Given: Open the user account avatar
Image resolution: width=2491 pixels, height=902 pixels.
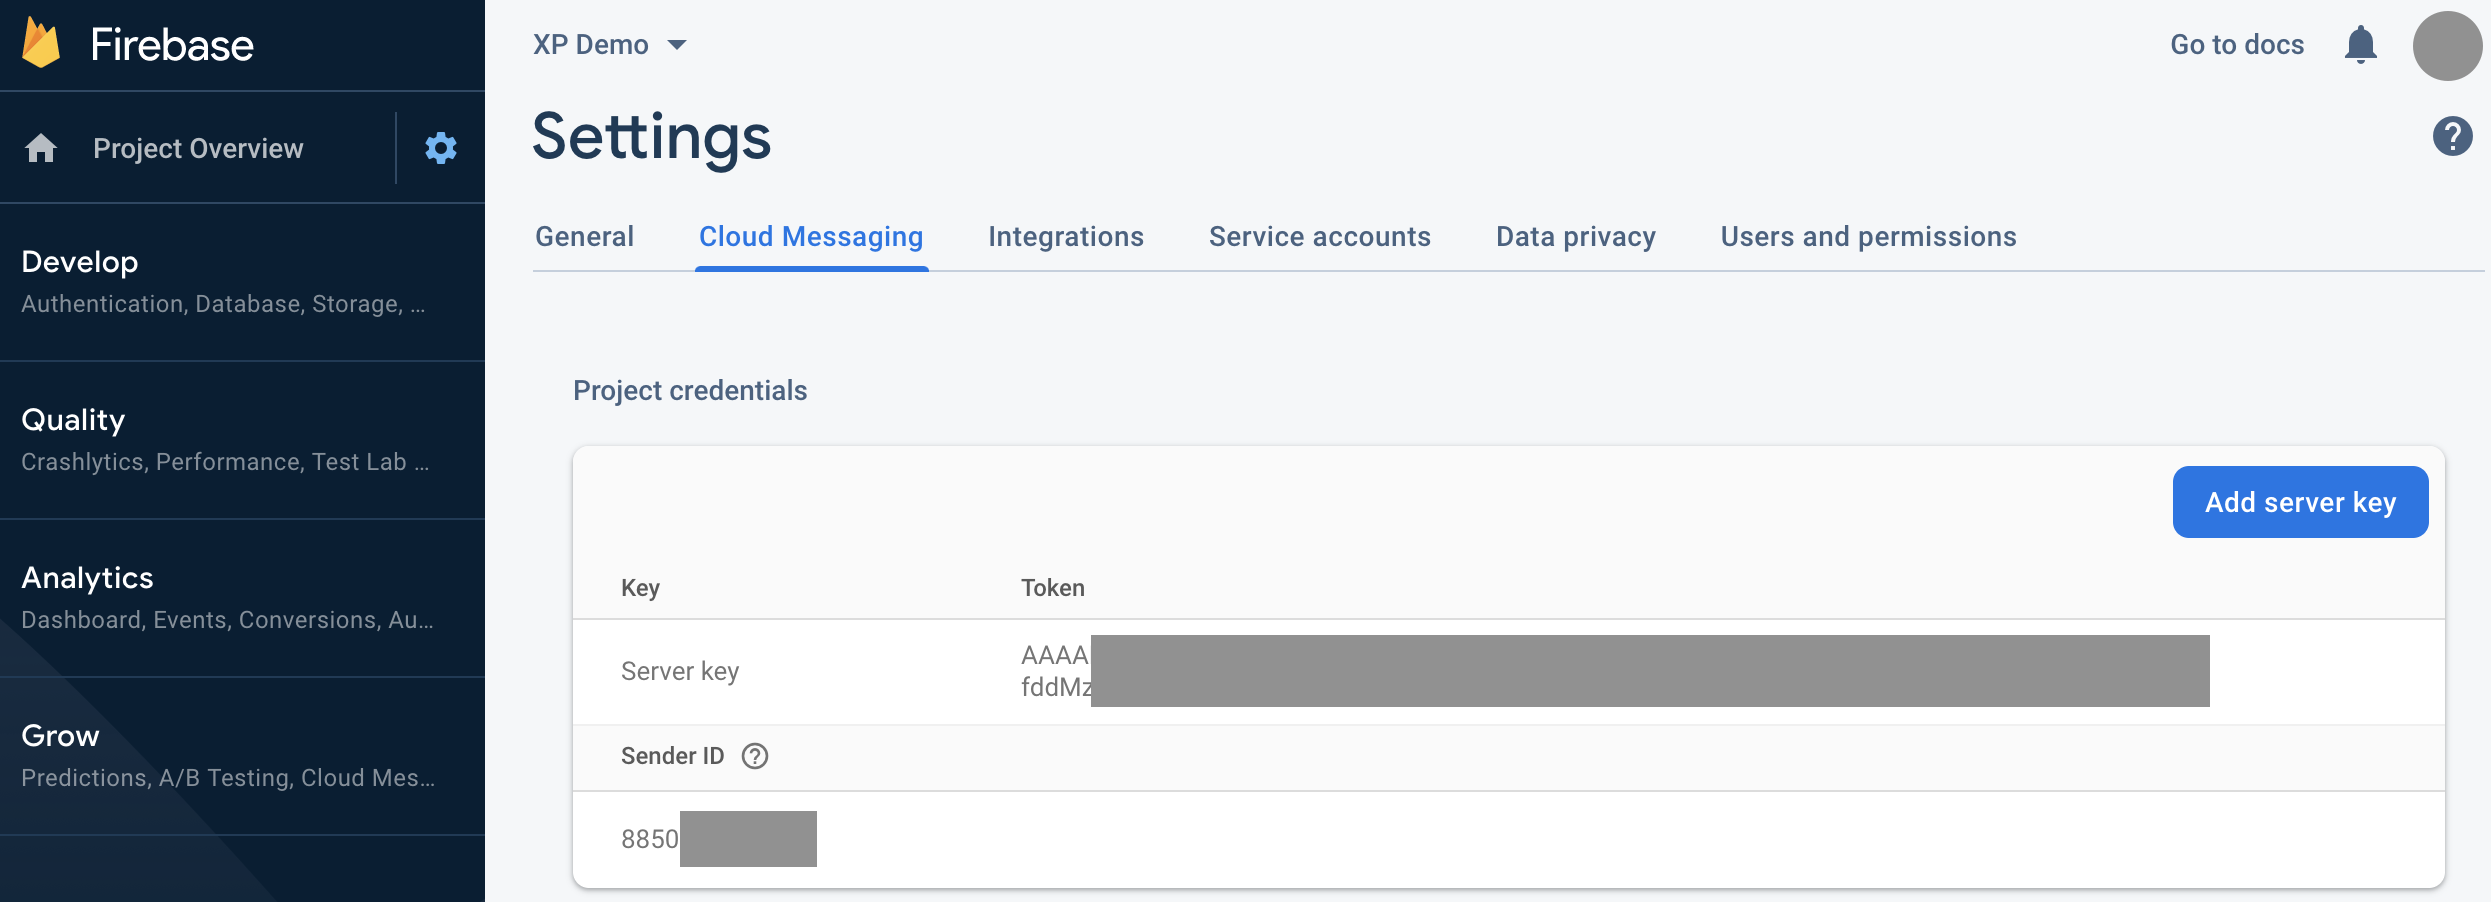Looking at the screenshot, I should tap(2447, 46).
